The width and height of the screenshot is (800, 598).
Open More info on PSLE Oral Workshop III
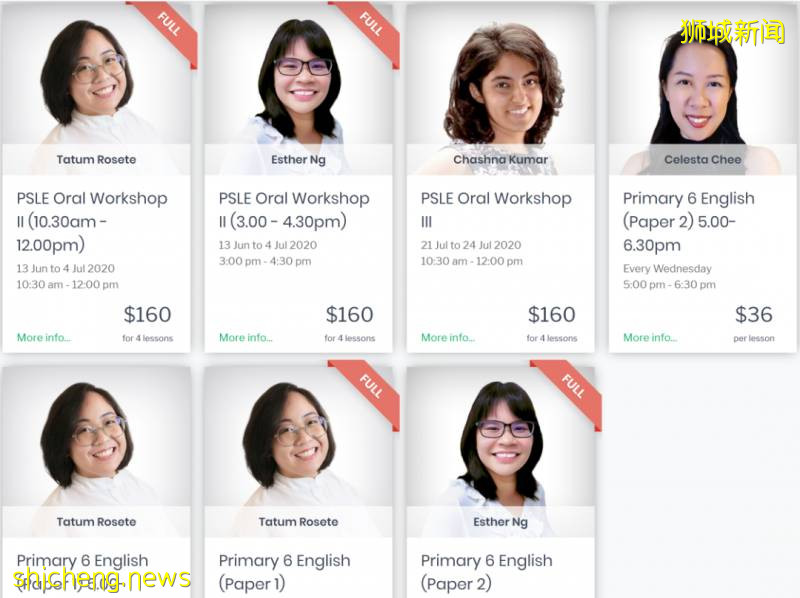[x=447, y=338]
